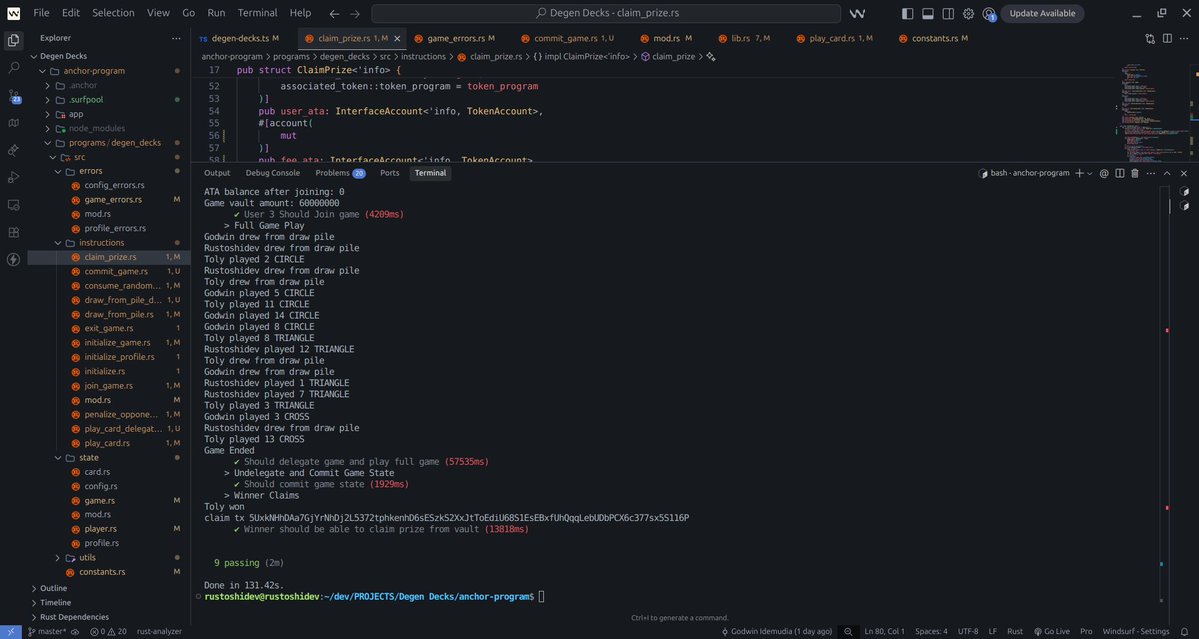Maximize the panel size with chevron up
Screen dimensions: 1199x639
click(1167, 174)
